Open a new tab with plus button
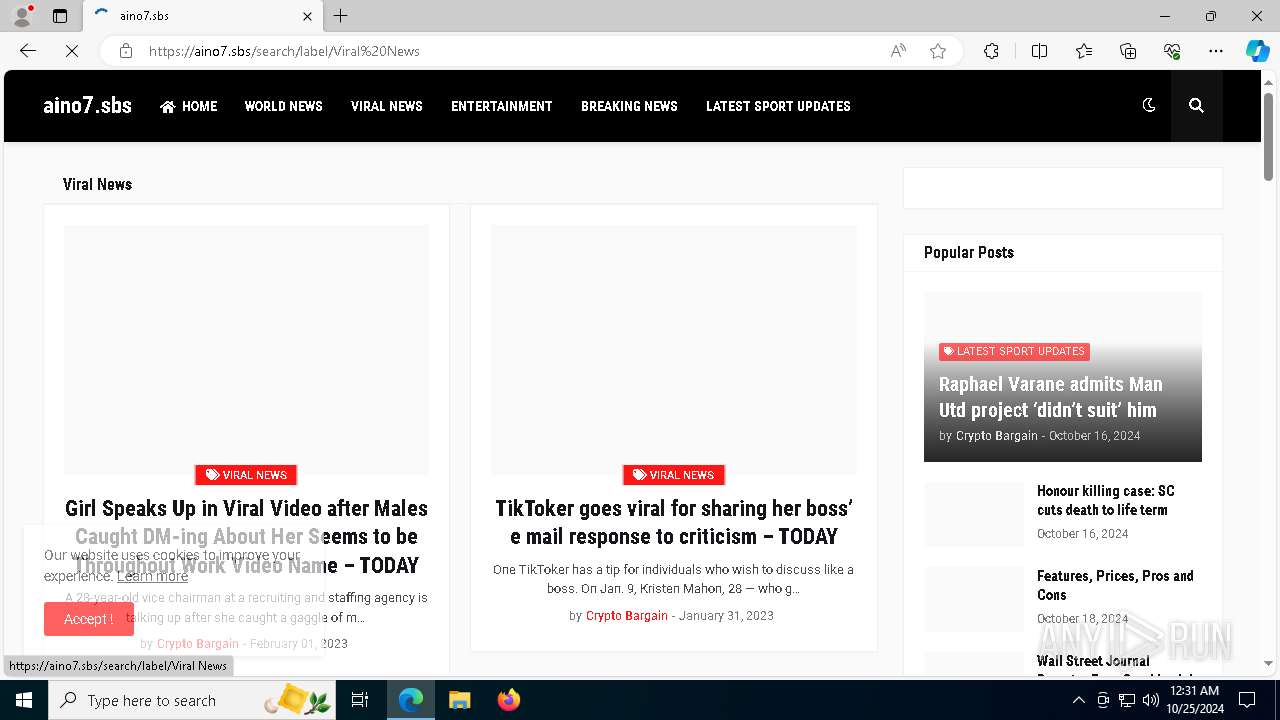Viewport: 1280px width, 720px height. click(341, 16)
